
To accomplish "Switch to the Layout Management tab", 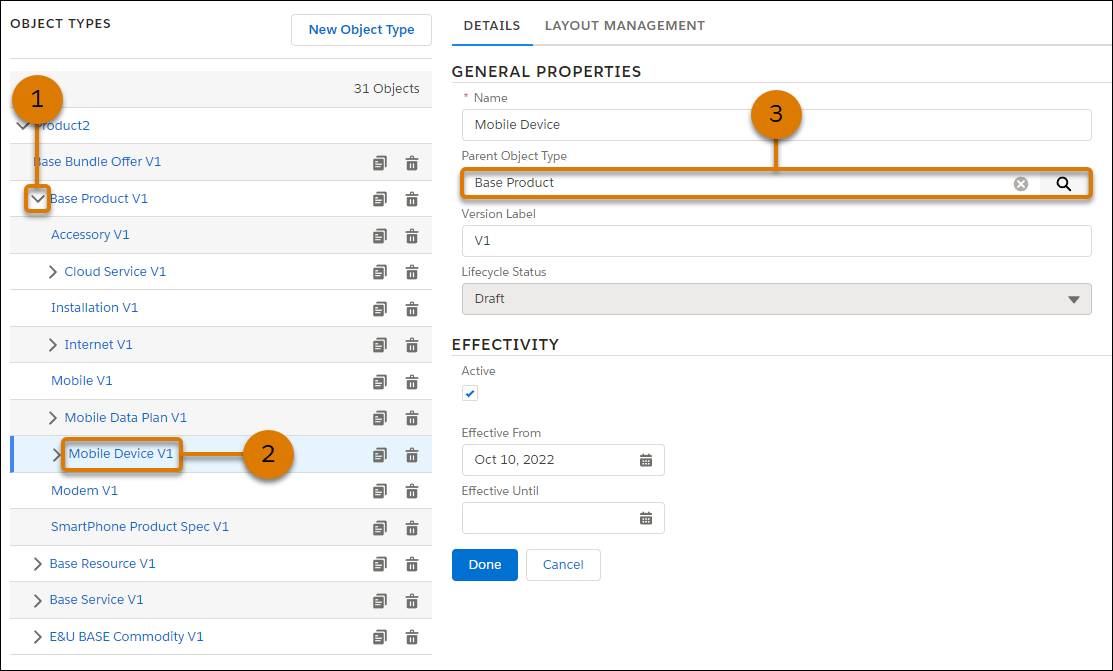I will 625,26.
